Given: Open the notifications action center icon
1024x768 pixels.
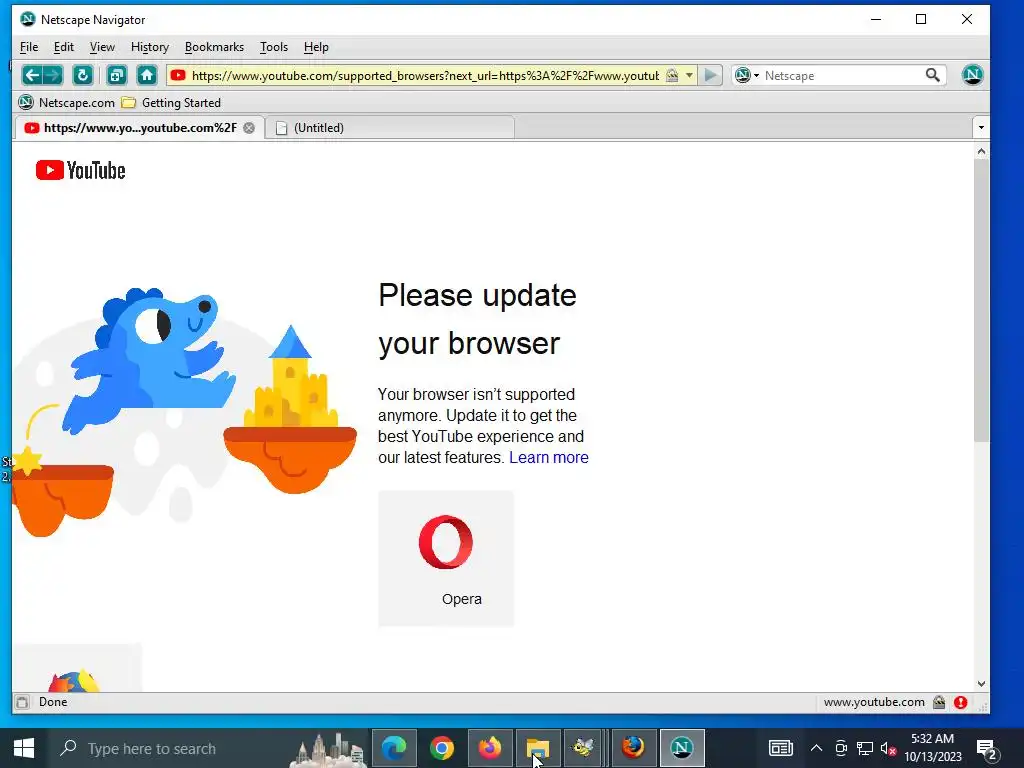Looking at the screenshot, I should click(x=985, y=750).
